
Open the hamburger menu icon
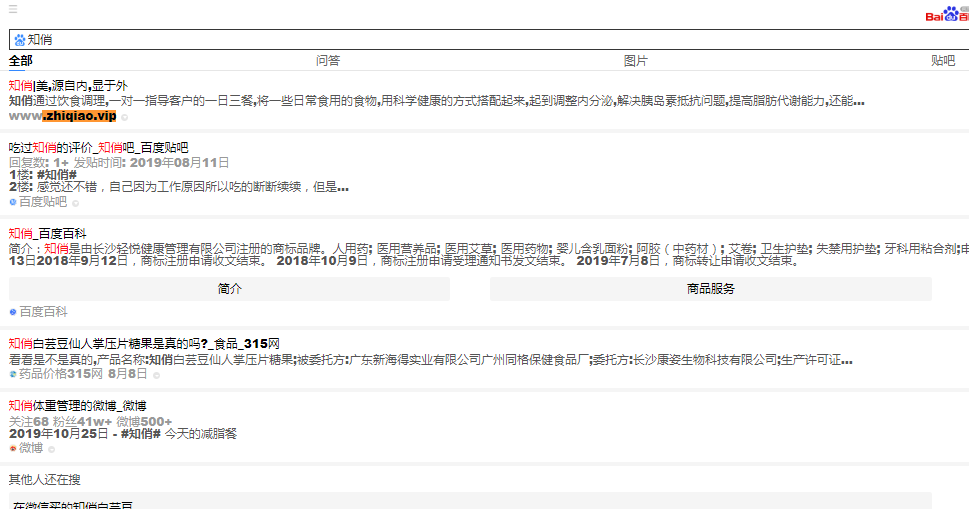13,9
